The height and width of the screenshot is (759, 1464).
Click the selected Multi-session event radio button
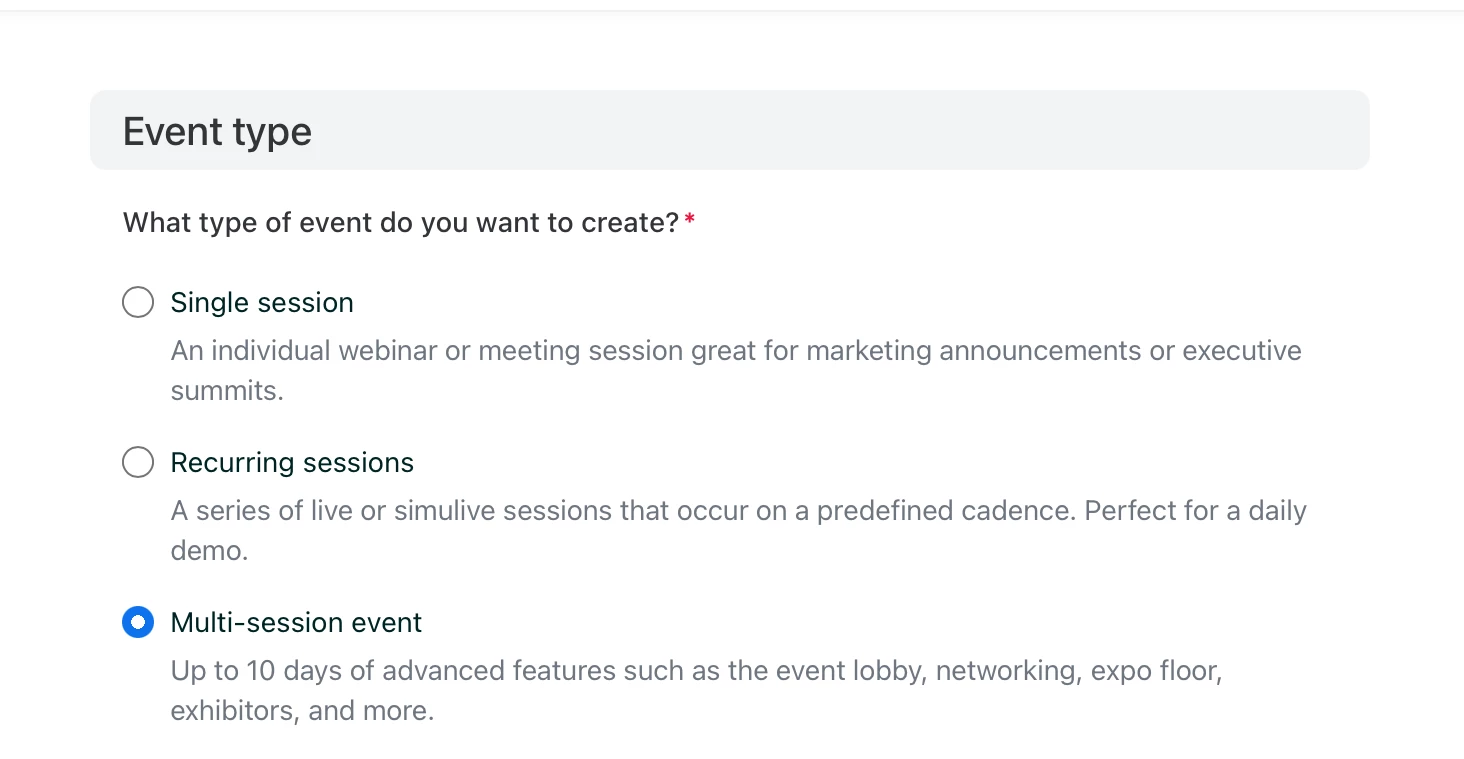click(x=138, y=622)
